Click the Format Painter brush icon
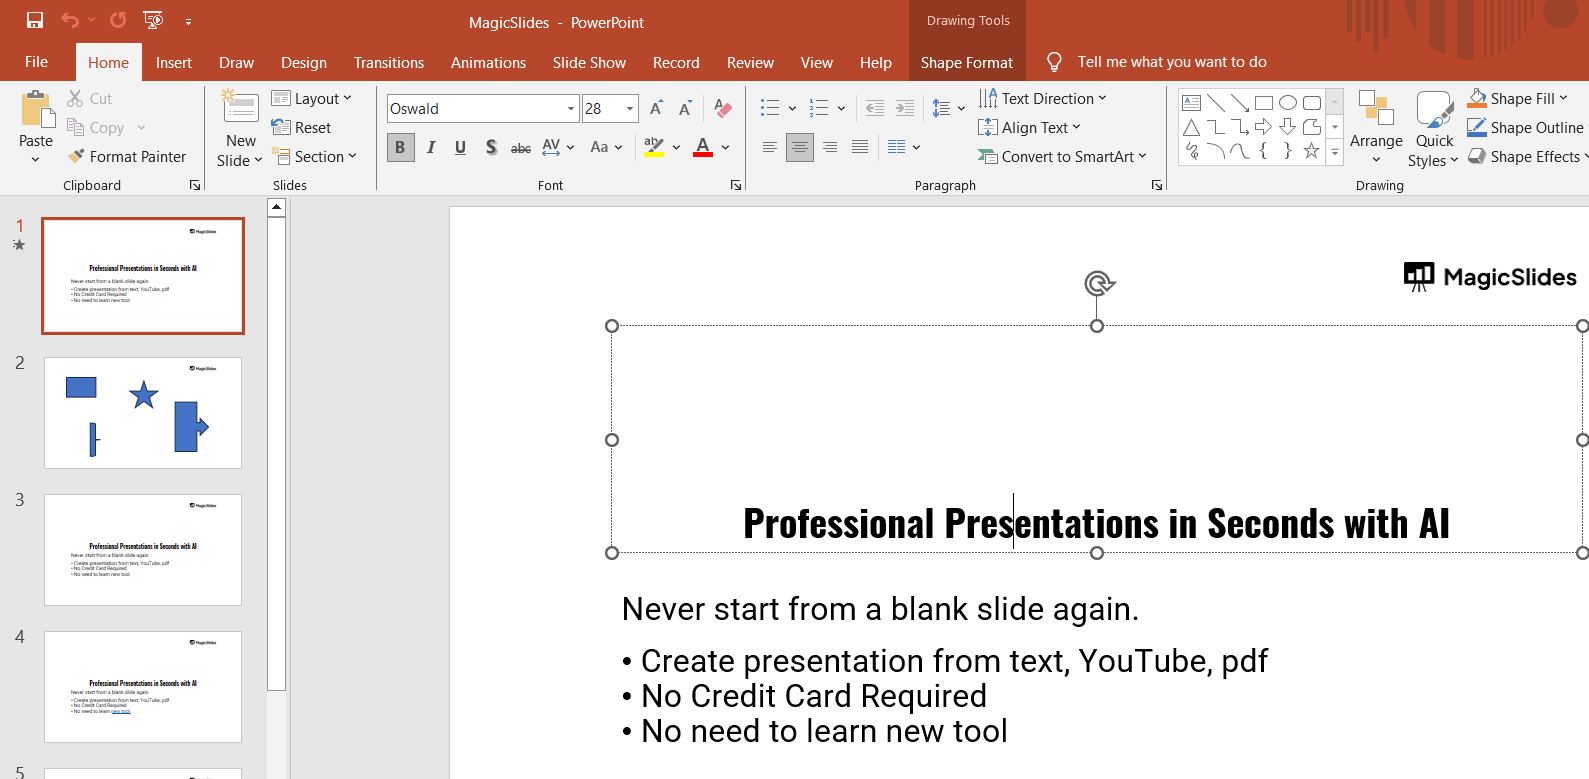Screen dimensions: 1589x779 click(76, 156)
